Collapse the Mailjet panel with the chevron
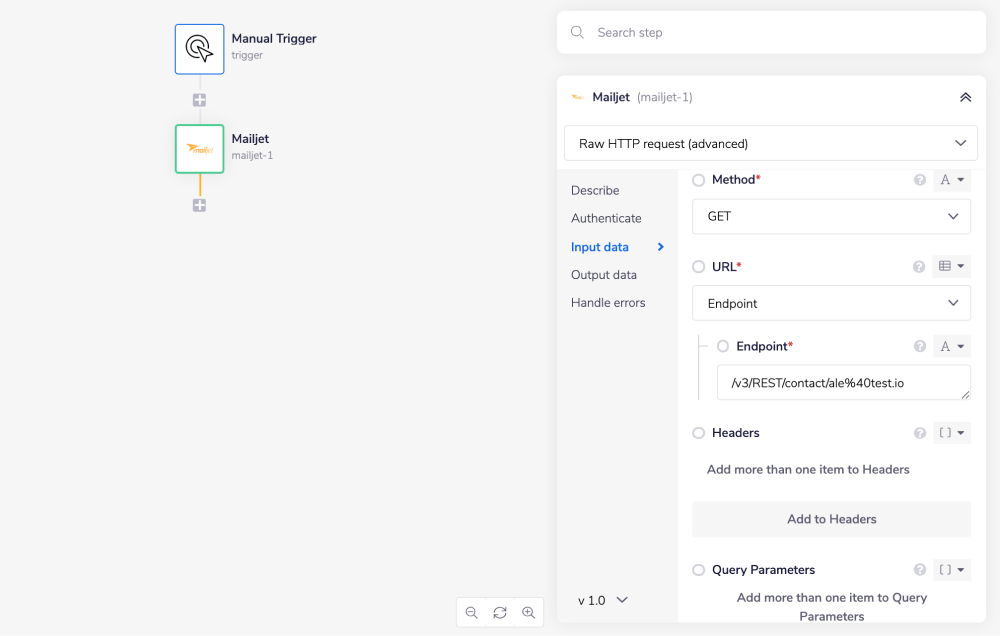Screen dimensions: 1000x636 (x=965, y=97)
